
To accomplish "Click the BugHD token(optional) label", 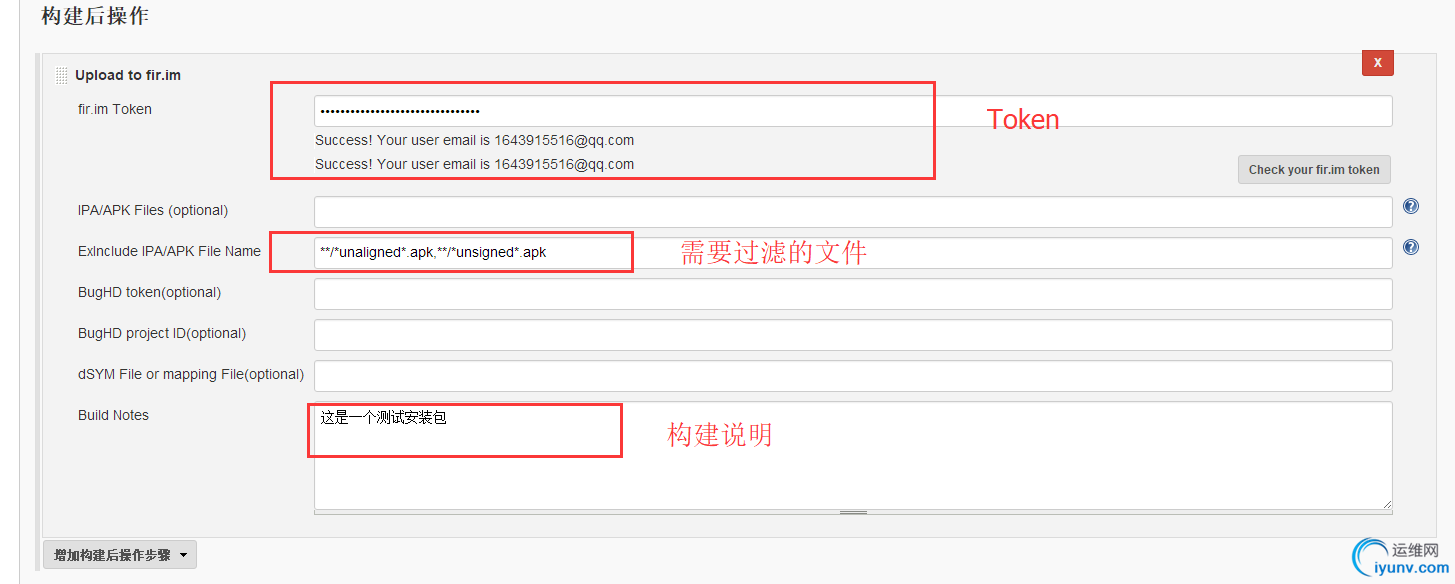I will coord(149,292).
